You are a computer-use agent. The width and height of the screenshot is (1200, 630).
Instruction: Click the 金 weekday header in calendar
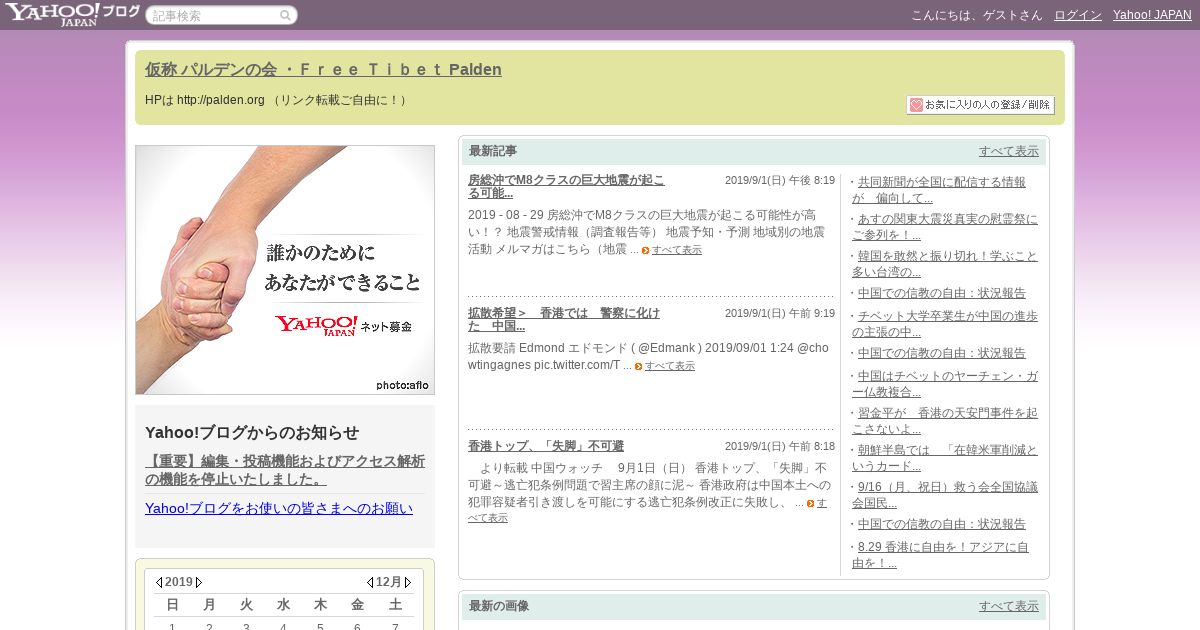(x=357, y=605)
